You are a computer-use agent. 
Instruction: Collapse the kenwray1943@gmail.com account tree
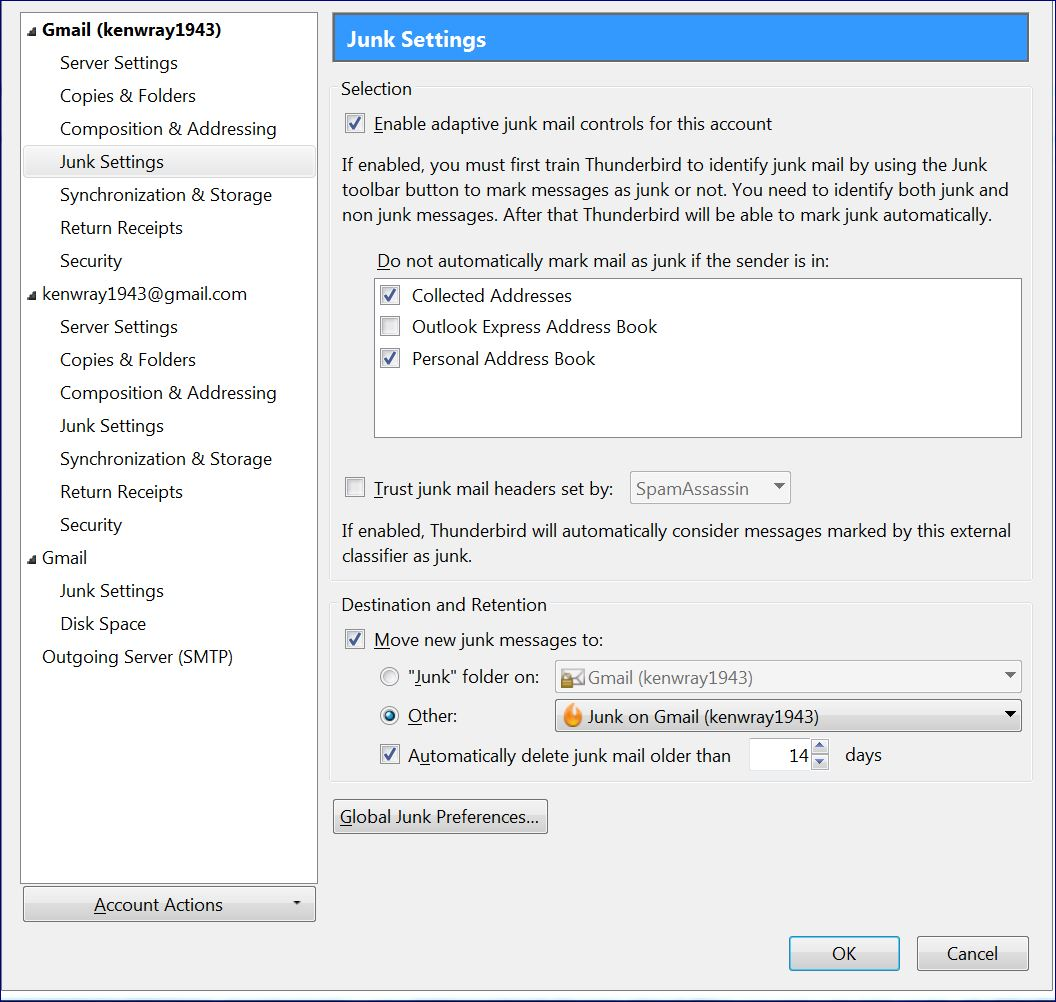[x=32, y=296]
